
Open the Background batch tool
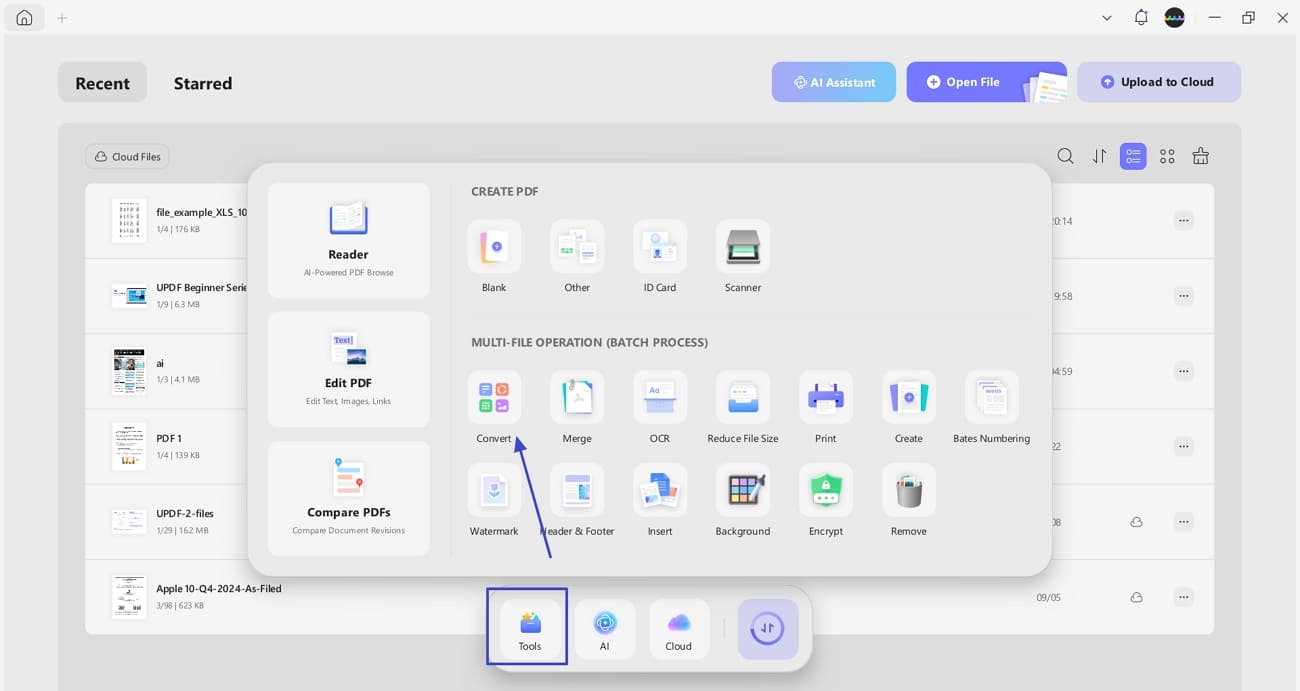click(x=743, y=490)
